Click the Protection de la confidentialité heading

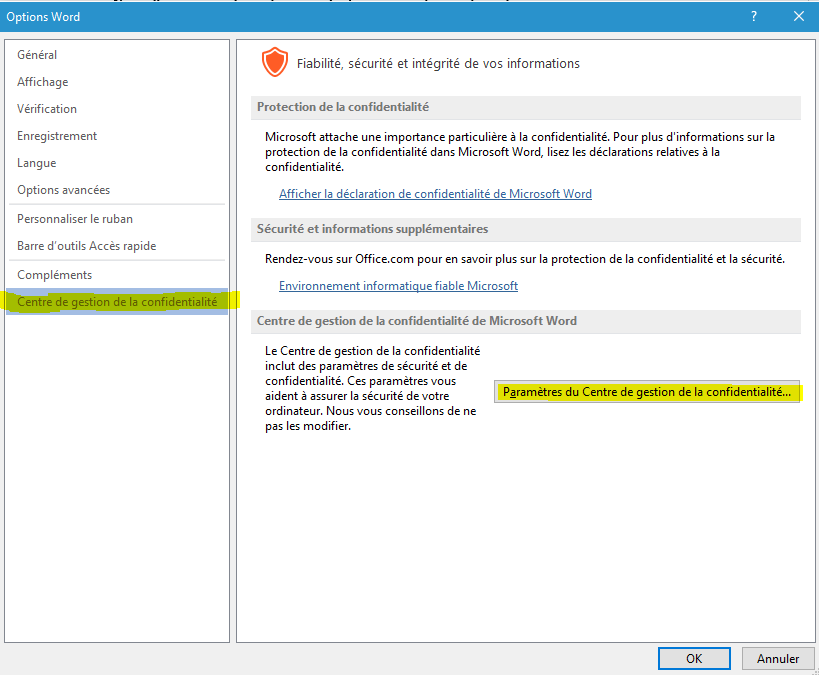[343, 107]
